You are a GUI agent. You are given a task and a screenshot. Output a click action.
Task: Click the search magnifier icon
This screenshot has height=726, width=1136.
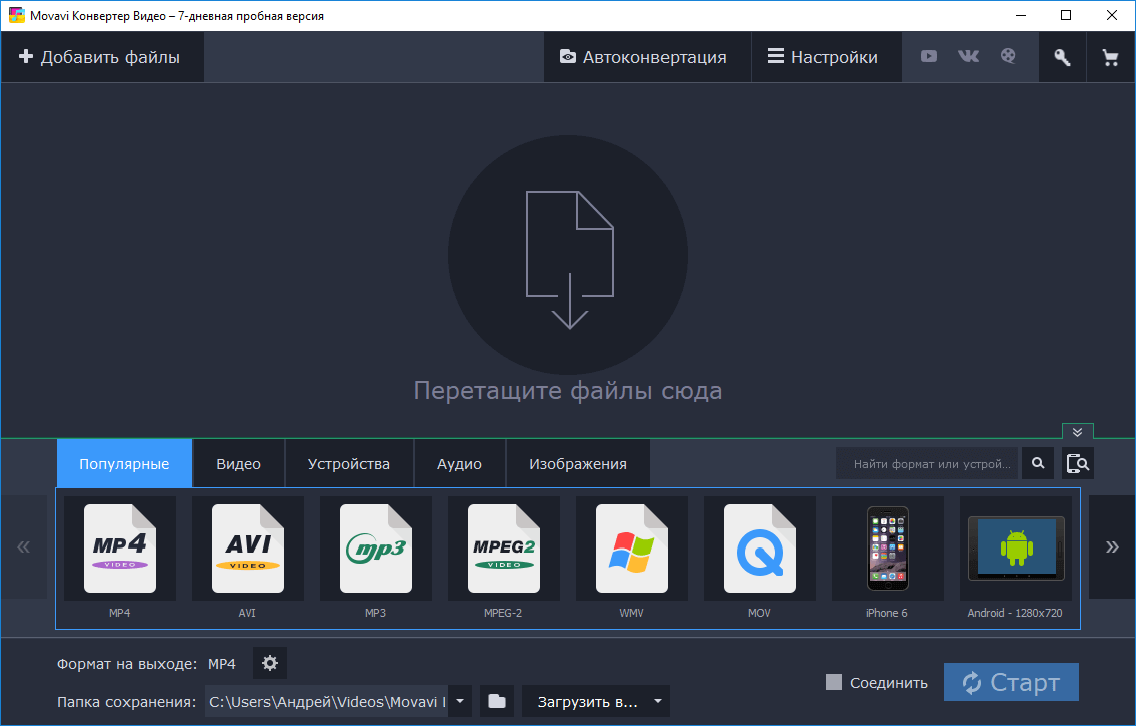(x=1037, y=463)
